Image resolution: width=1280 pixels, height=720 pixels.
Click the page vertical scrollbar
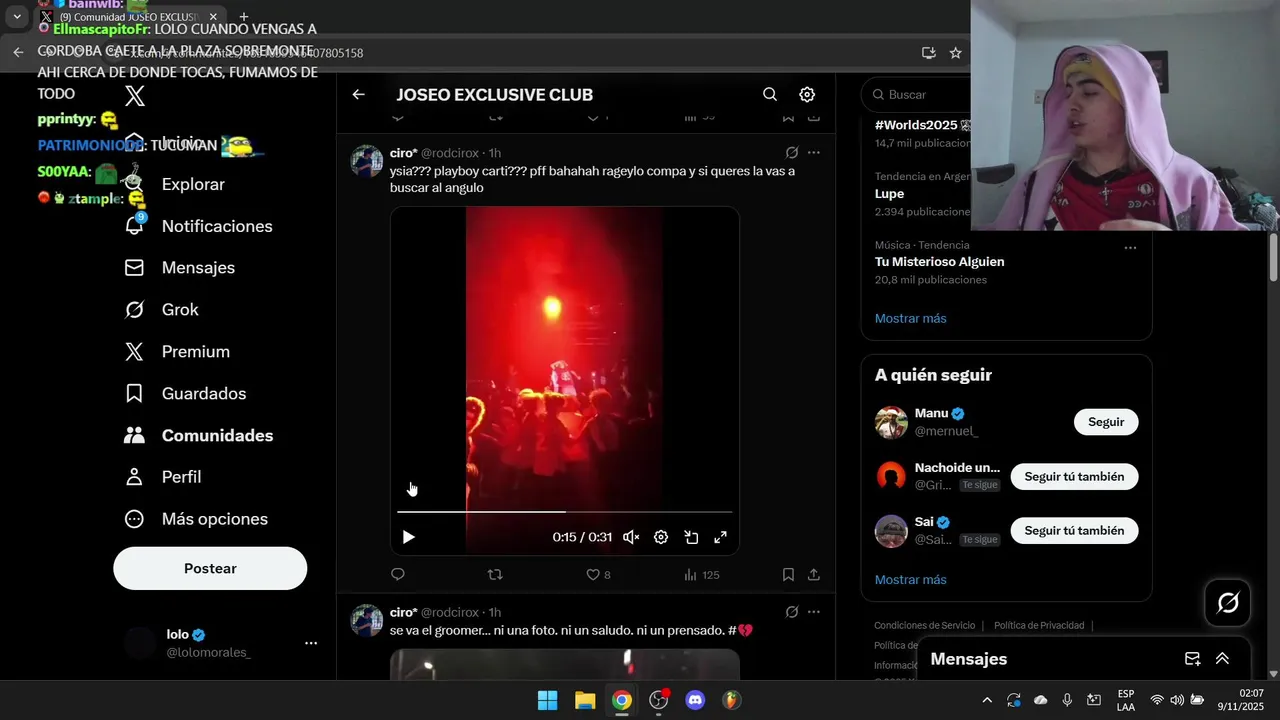point(1273,257)
